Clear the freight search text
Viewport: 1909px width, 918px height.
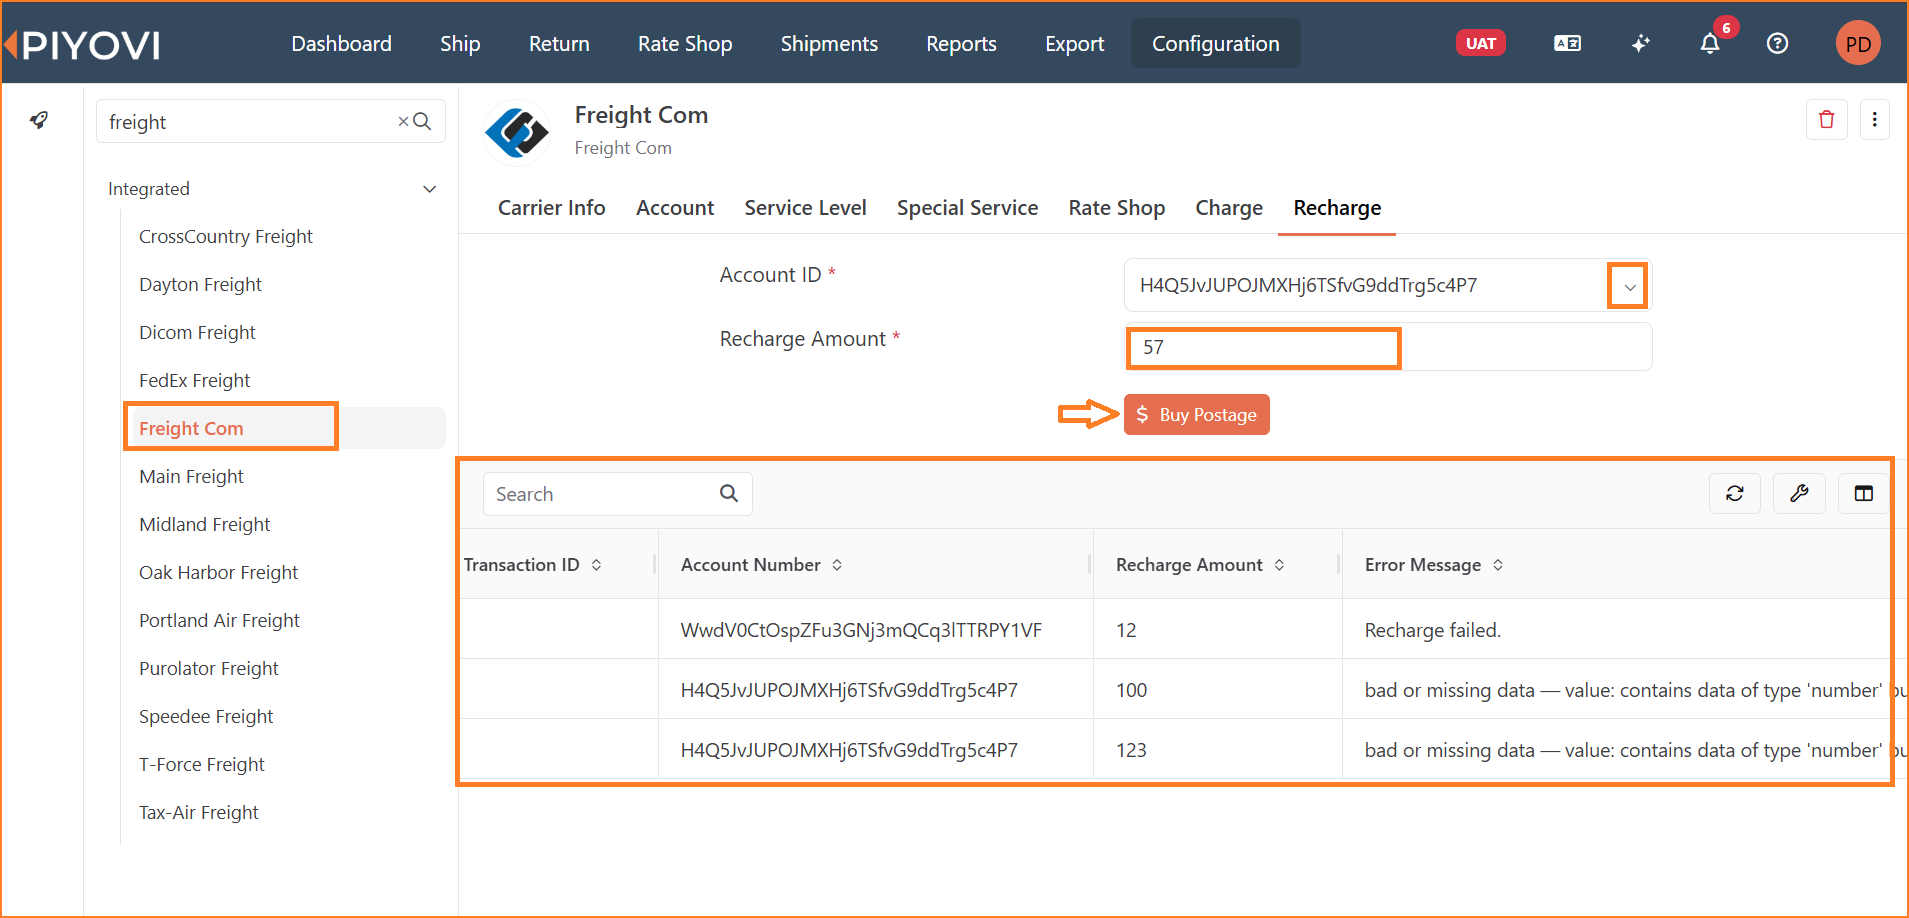pyautogui.click(x=403, y=122)
